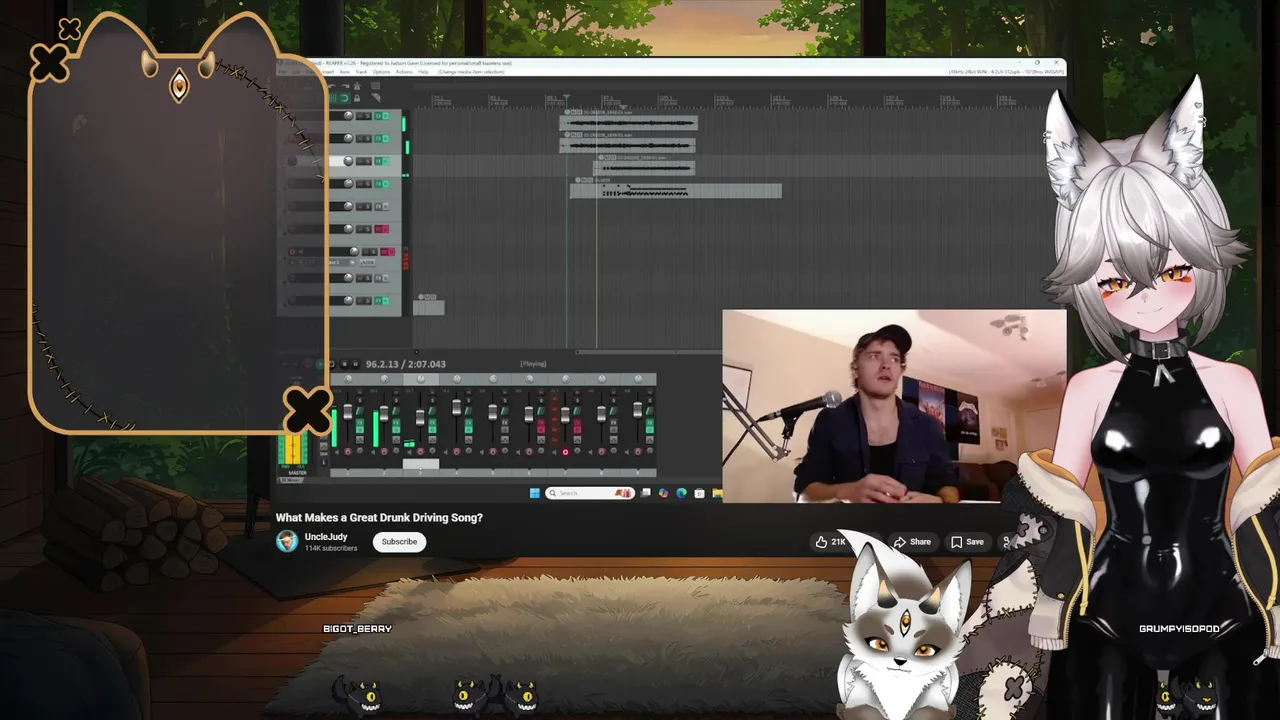Click the 96.2.13 / 2:07.043 time display
This screenshot has height=720, width=1280.
point(406,364)
